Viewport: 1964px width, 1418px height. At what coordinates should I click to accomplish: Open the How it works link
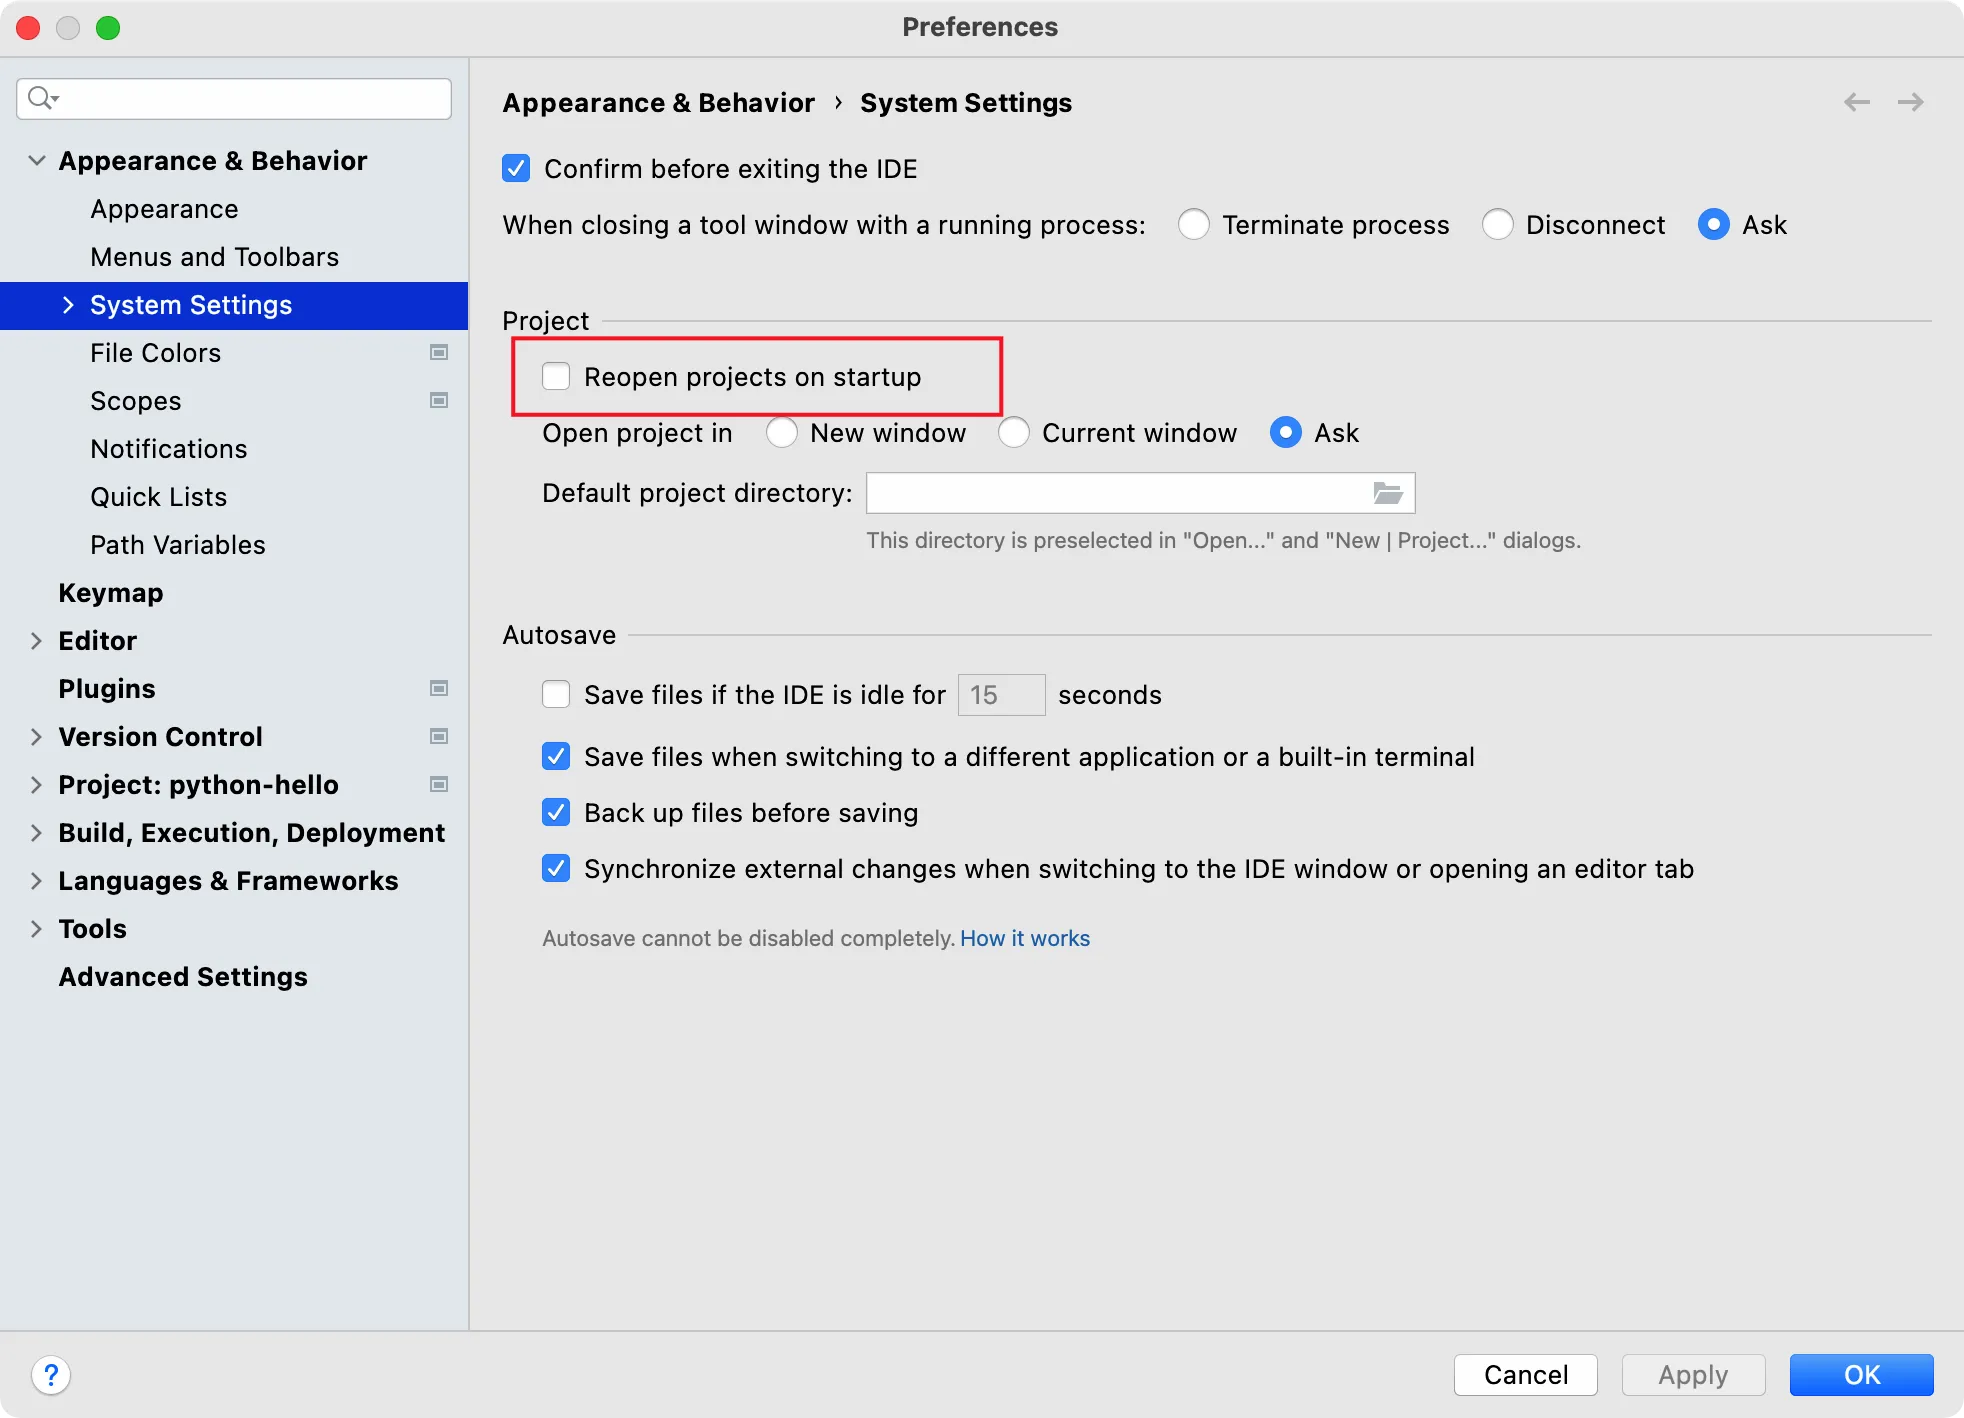(1024, 938)
